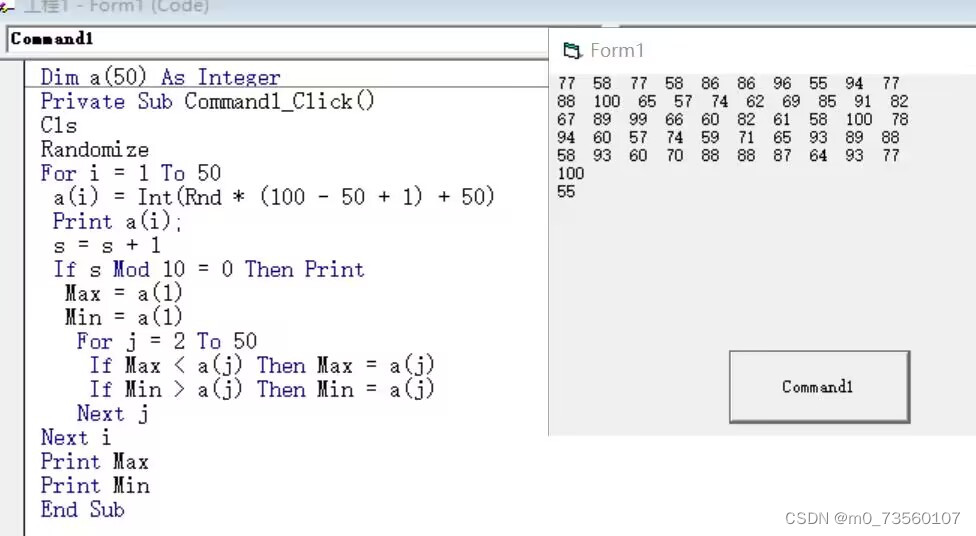
Task: Click the first 77 in Form1's top output row
Action: 566,83
